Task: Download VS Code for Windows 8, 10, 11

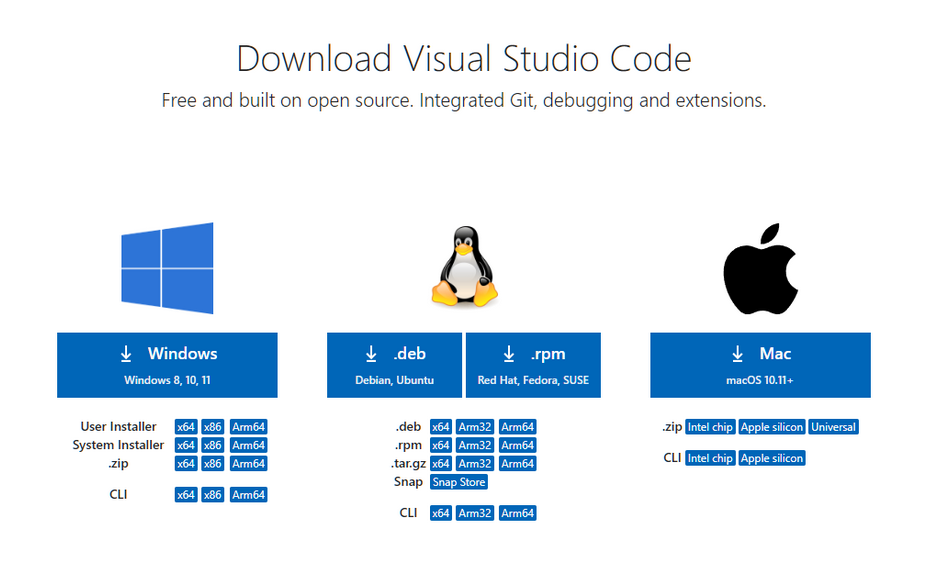Action: tap(167, 365)
